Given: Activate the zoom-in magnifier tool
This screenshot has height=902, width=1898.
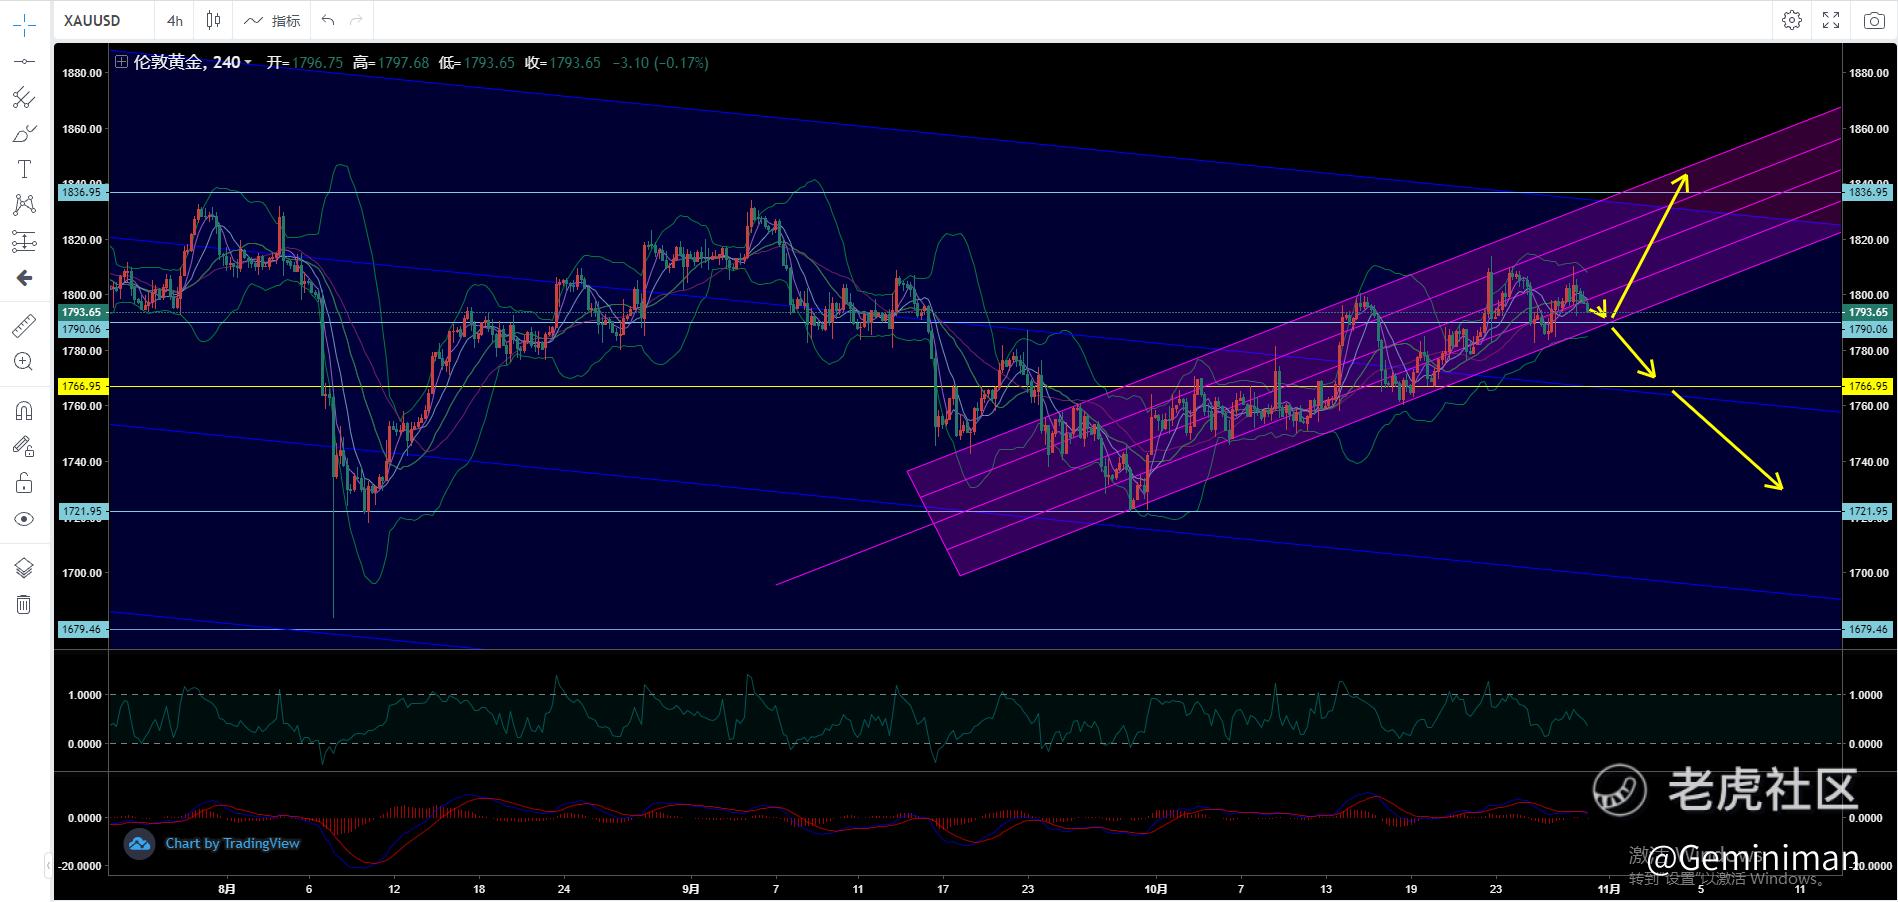Looking at the screenshot, I should click(24, 361).
